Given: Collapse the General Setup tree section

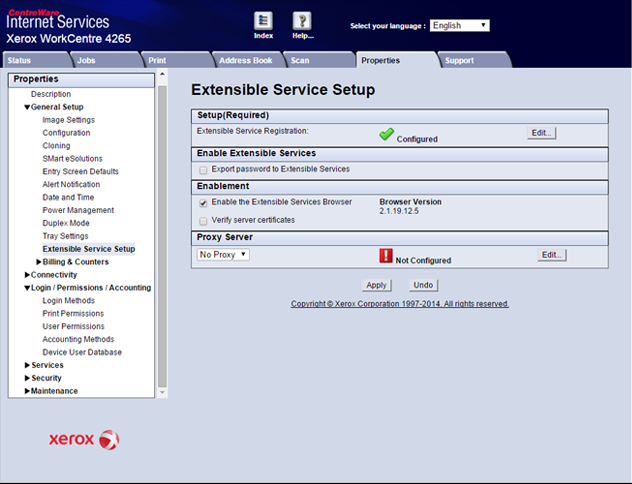Looking at the screenshot, I should 27,107.
